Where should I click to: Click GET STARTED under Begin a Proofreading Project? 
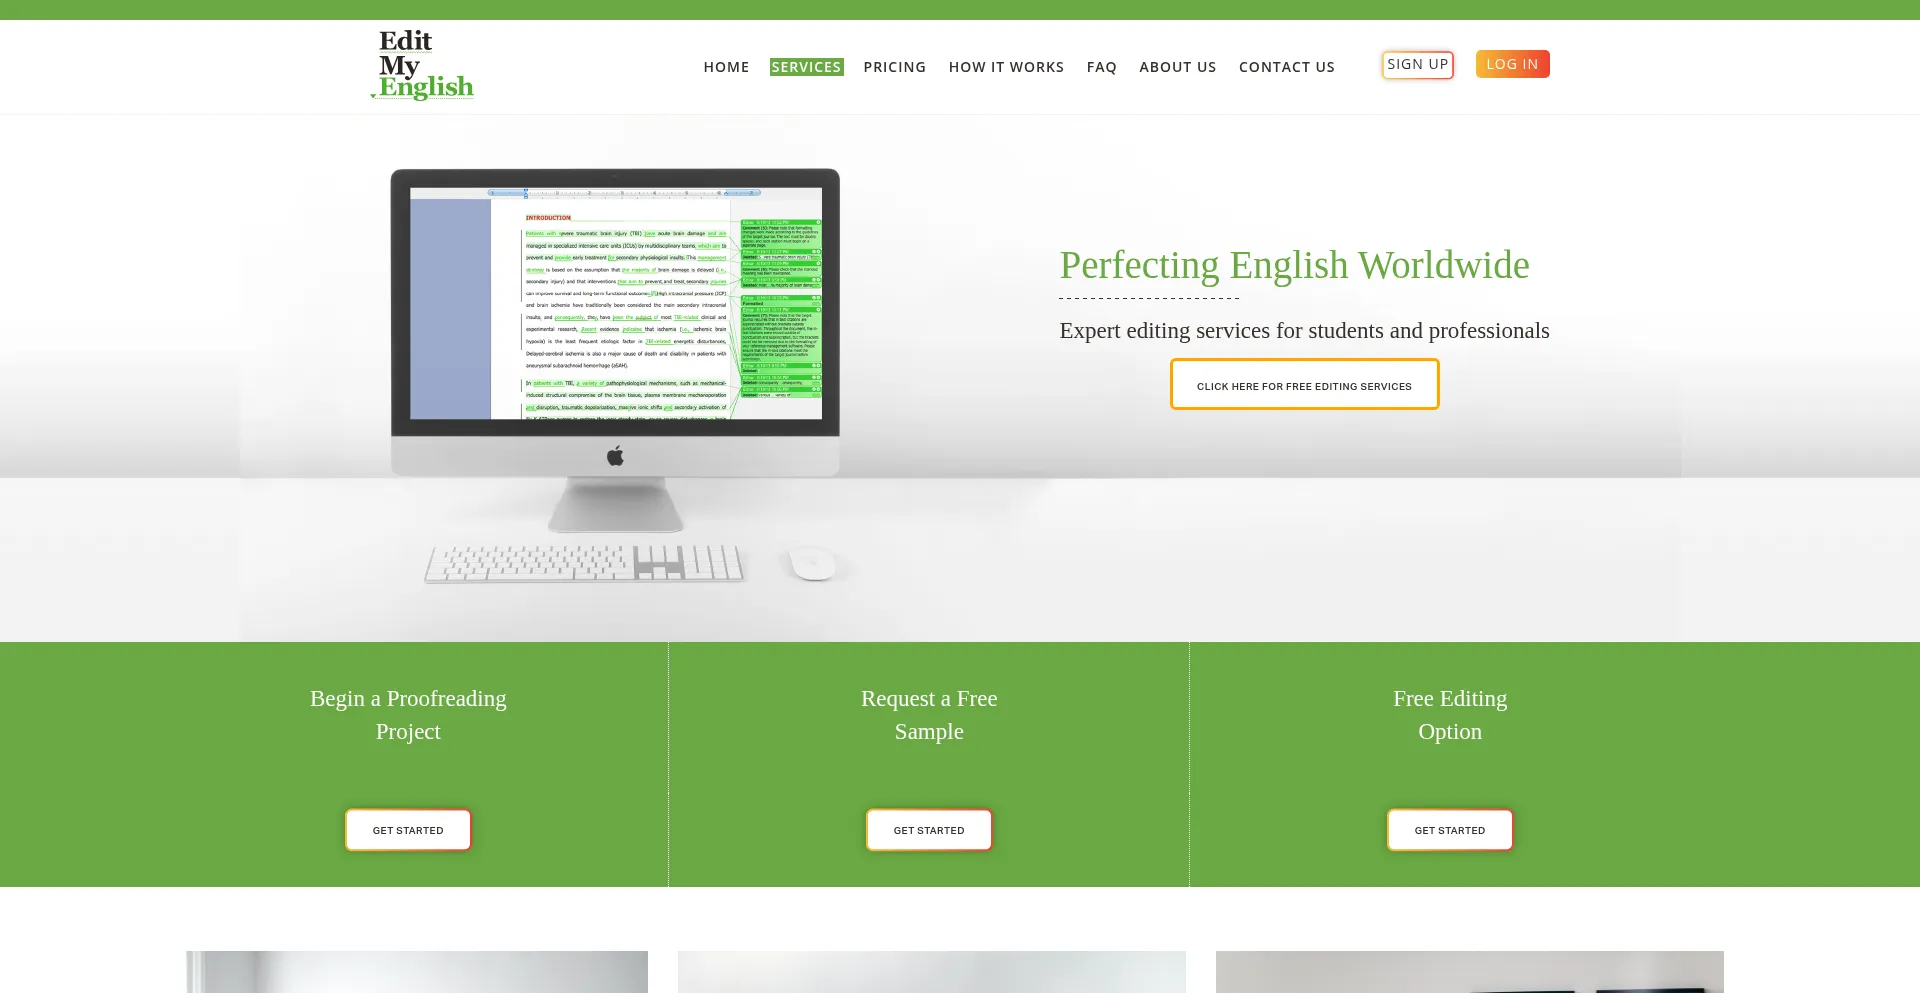tap(407, 829)
